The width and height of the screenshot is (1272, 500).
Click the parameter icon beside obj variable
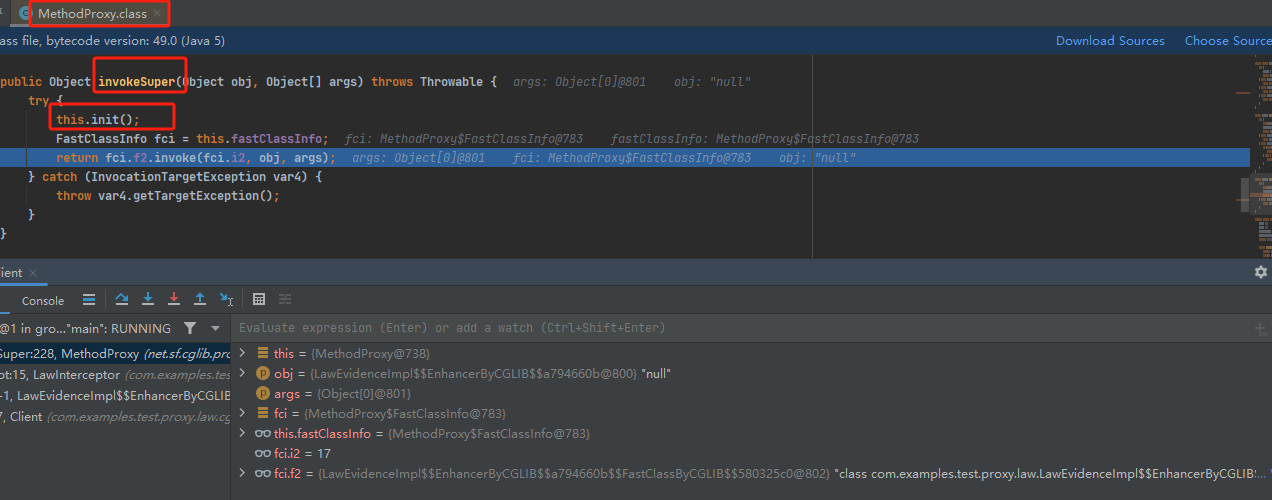click(263, 373)
